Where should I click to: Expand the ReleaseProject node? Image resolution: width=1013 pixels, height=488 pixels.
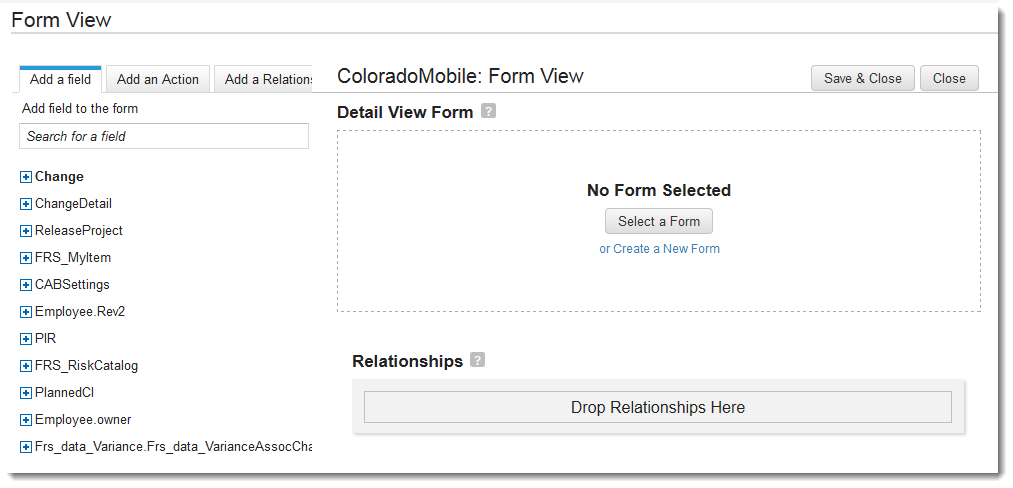pyautogui.click(x=26, y=231)
